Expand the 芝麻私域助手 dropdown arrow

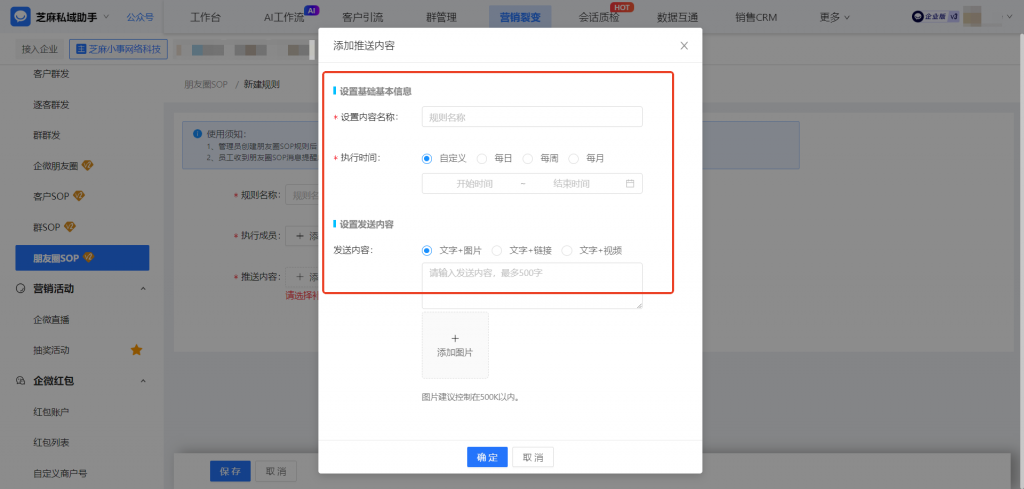point(106,16)
